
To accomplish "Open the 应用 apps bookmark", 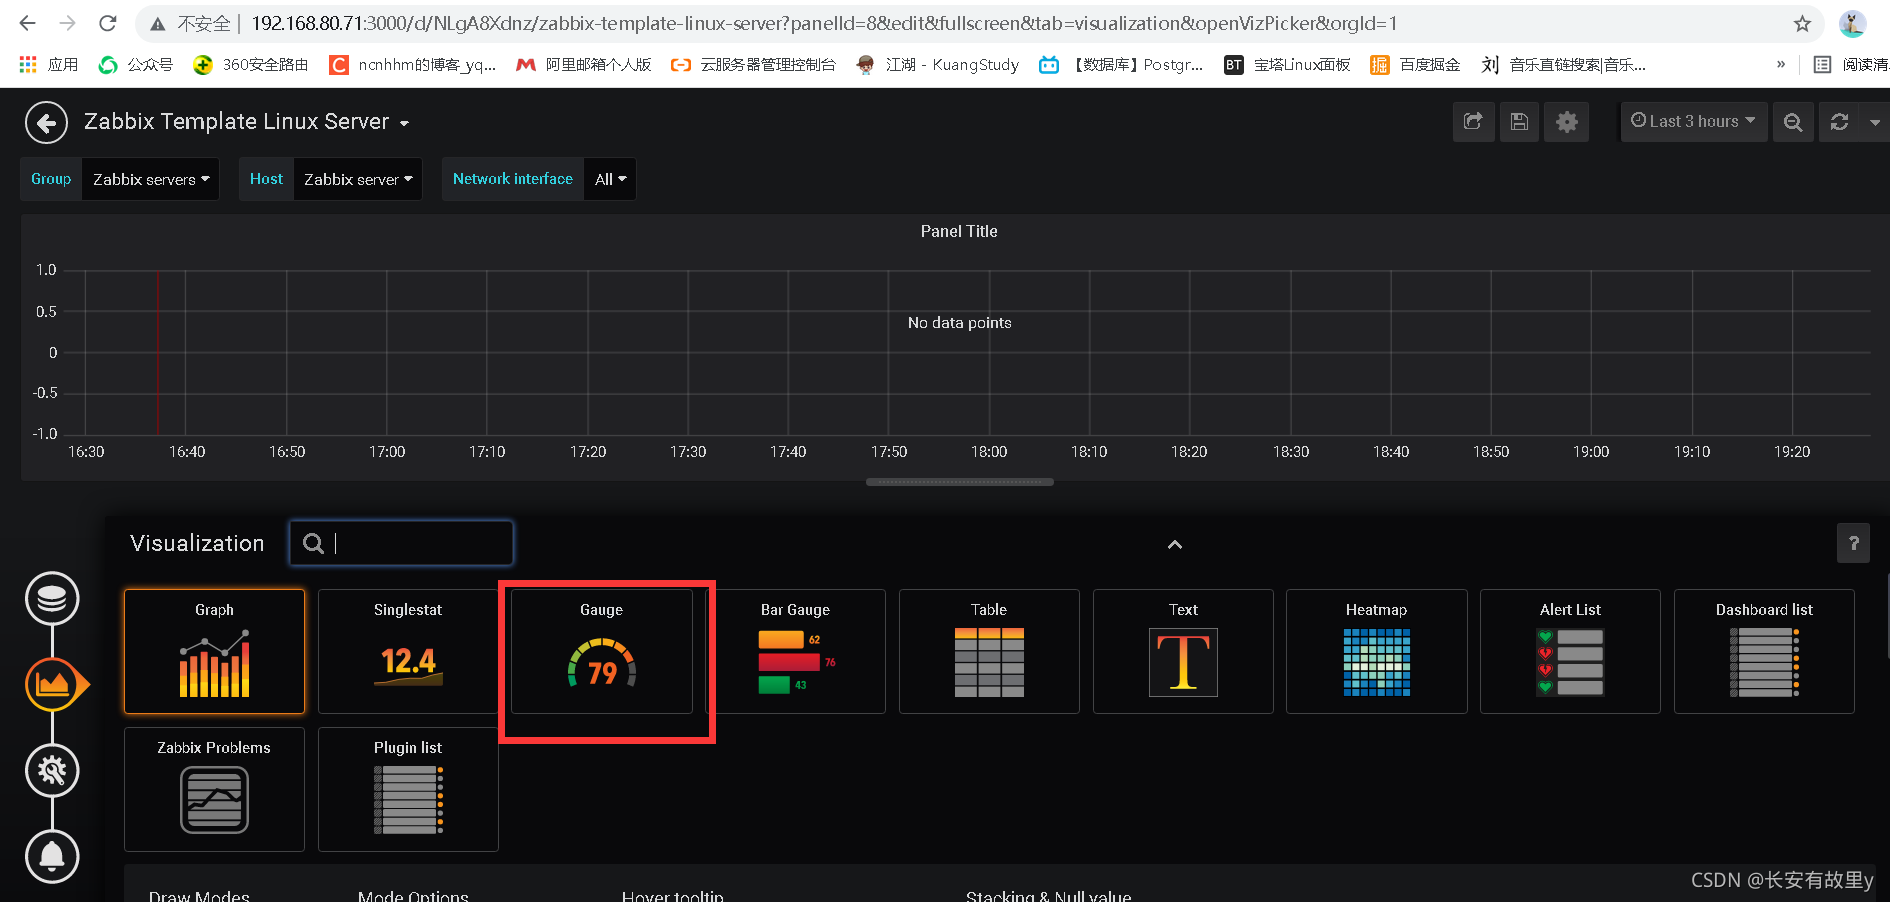I will (x=49, y=64).
